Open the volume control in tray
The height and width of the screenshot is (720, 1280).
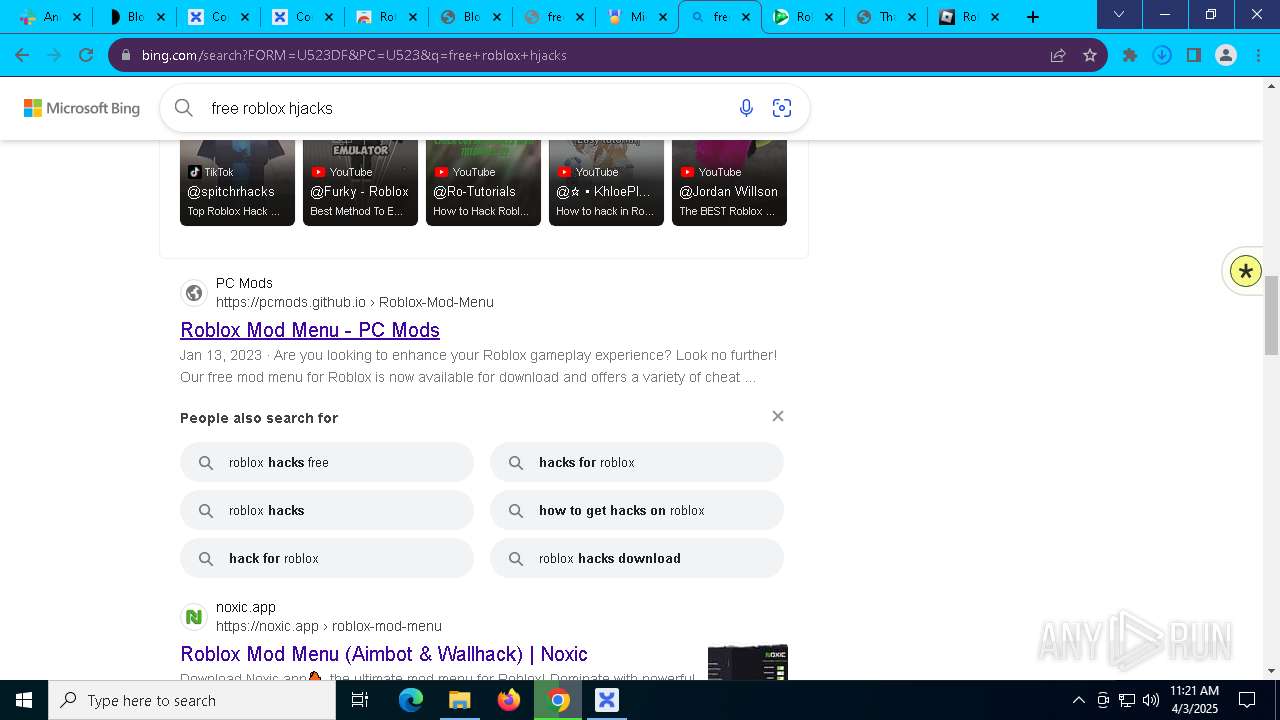click(1151, 700)
